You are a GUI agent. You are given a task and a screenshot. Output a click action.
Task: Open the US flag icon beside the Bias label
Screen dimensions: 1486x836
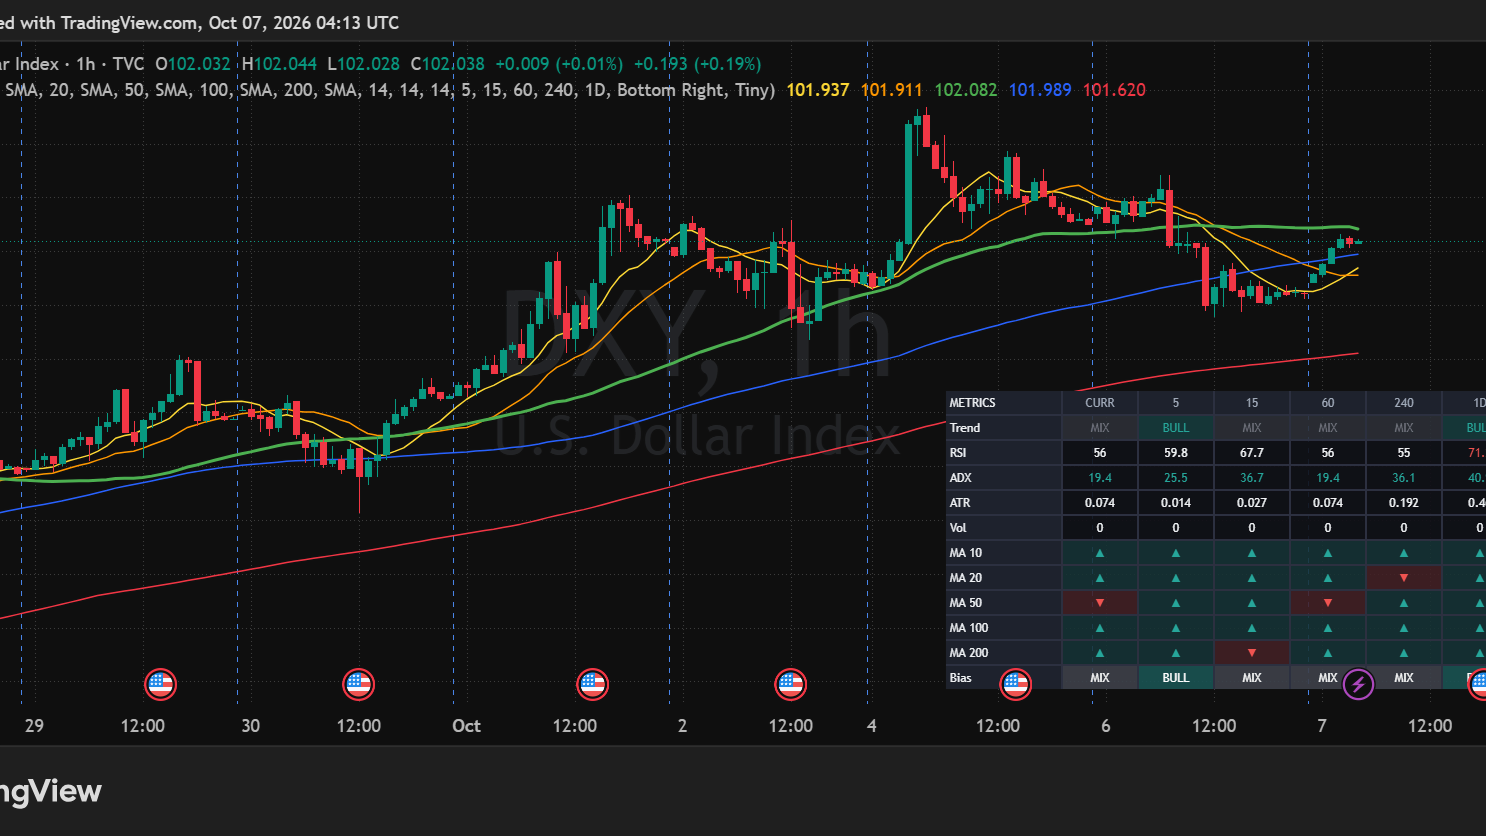coord(1016,685)
